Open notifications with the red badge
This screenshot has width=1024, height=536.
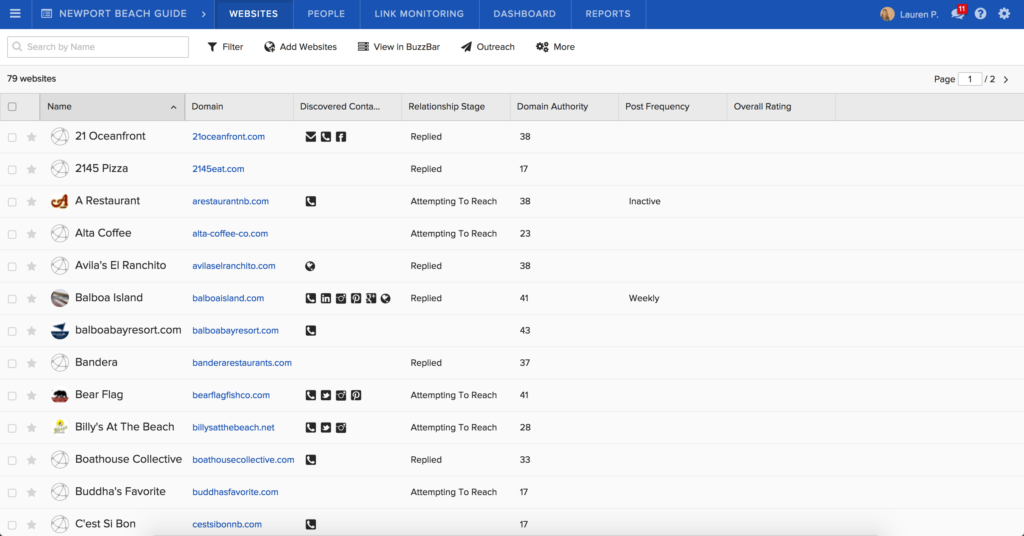coord(958,13)
